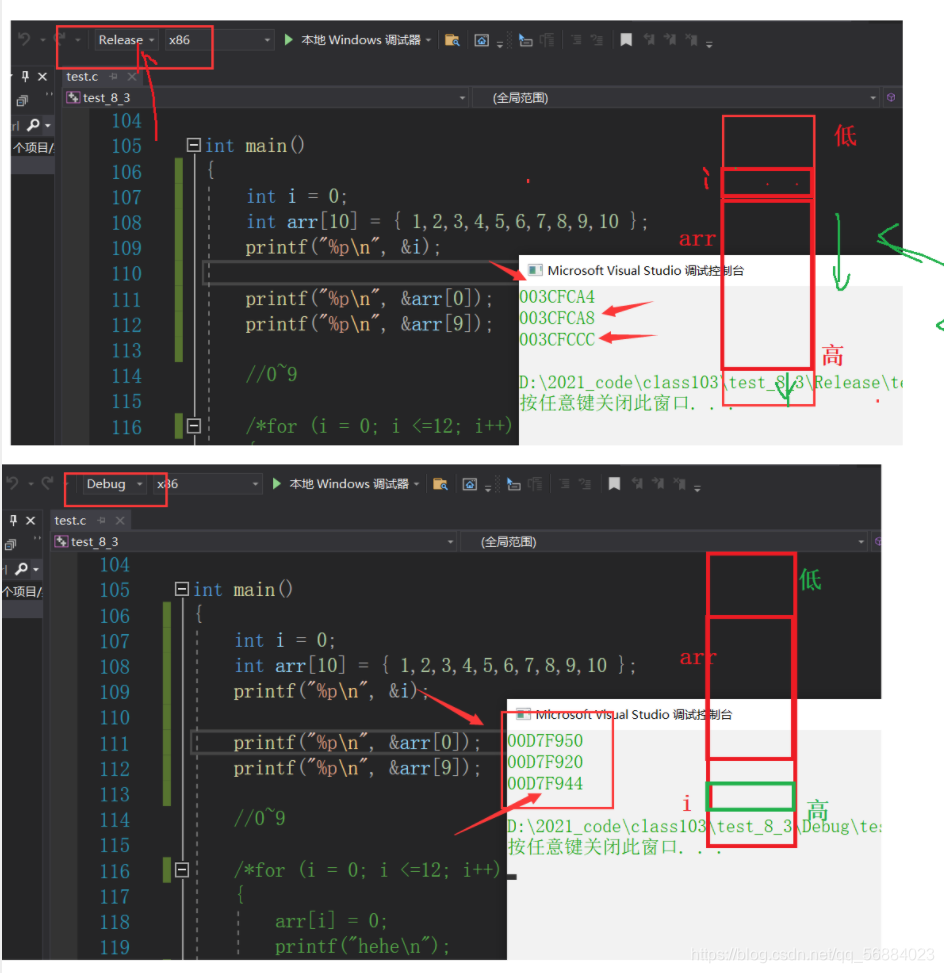The height and width of the screenshot is (973, 944).
Task: Click the collapse-all icon in top window panel
Action: 22,100
